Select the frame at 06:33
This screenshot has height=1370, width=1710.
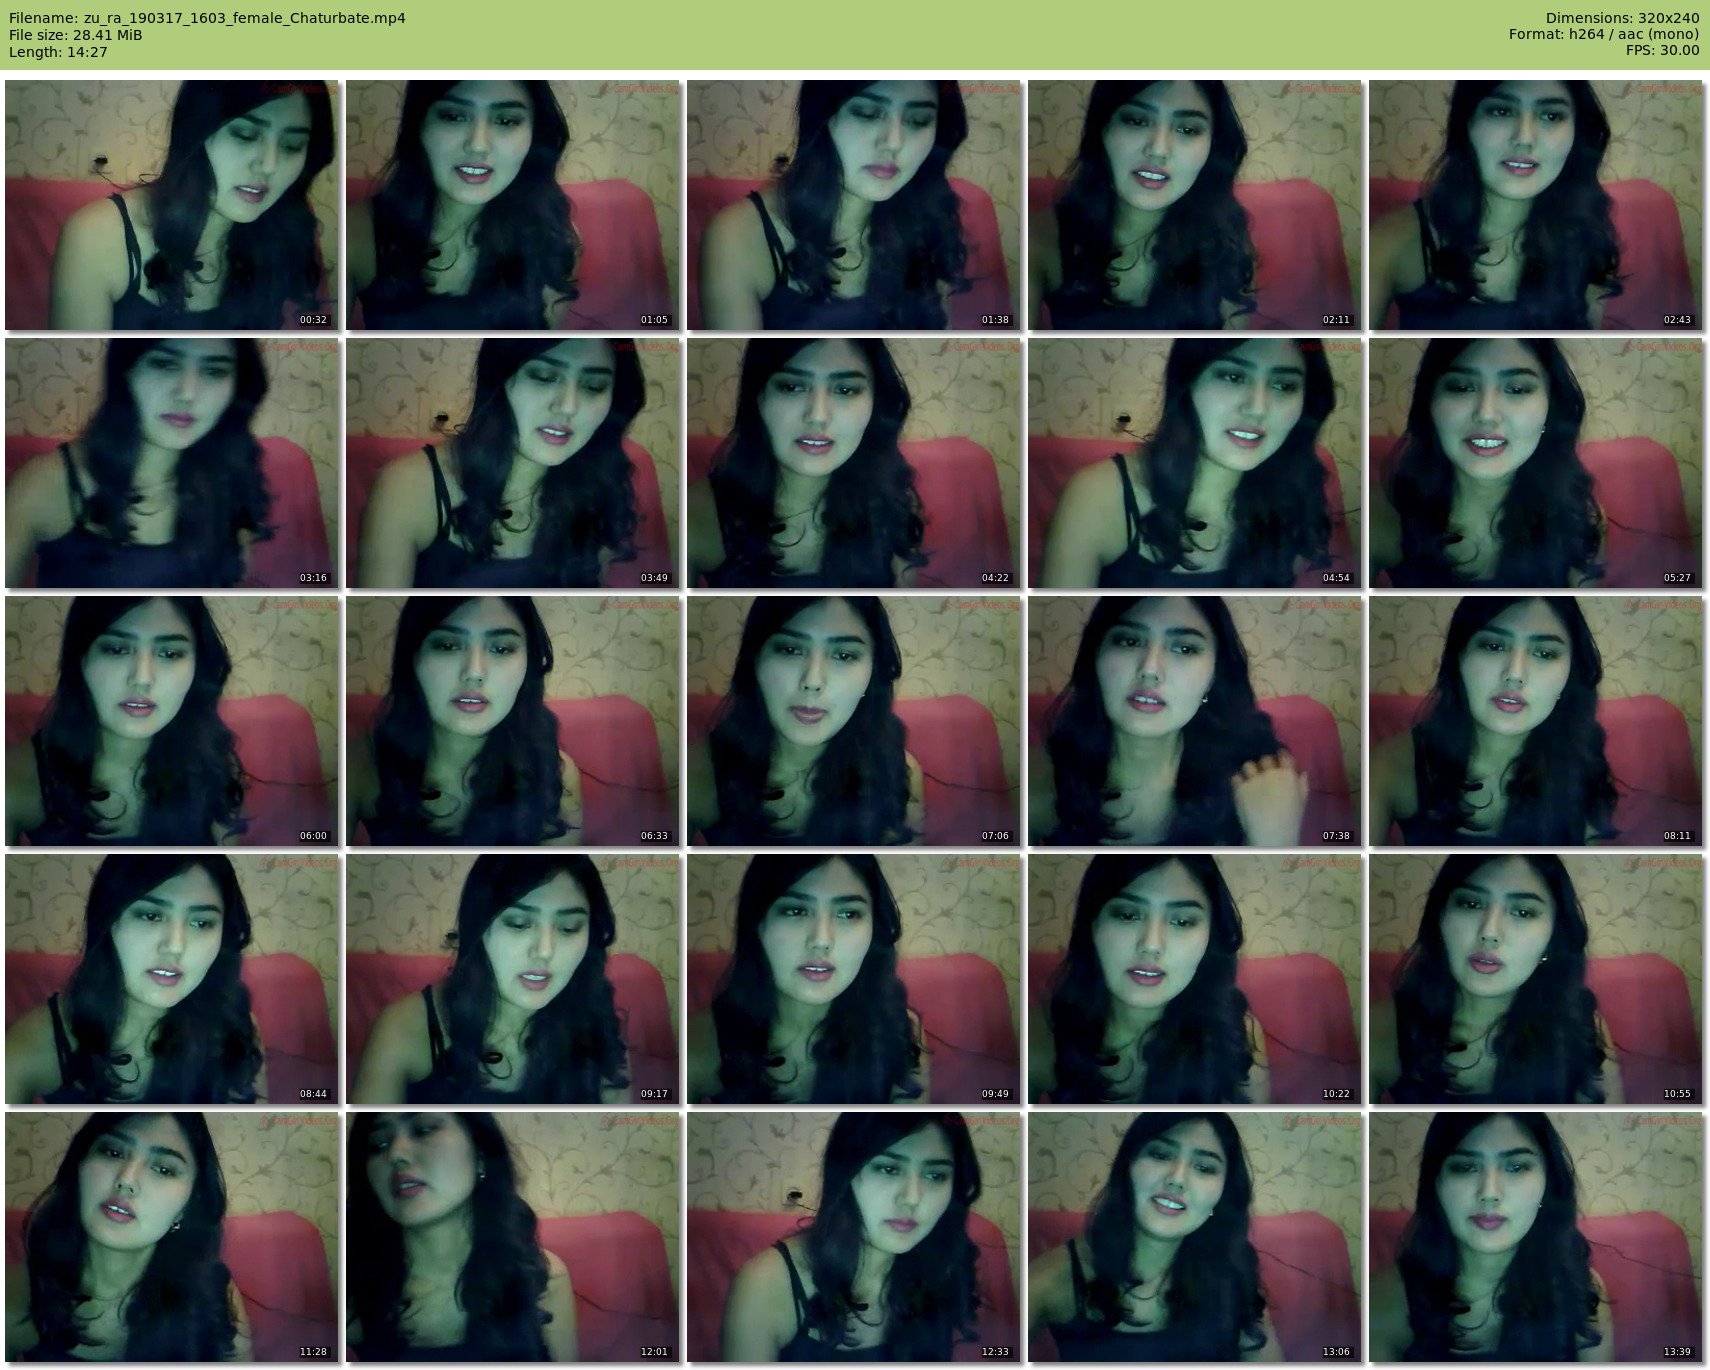click(513, 721)
